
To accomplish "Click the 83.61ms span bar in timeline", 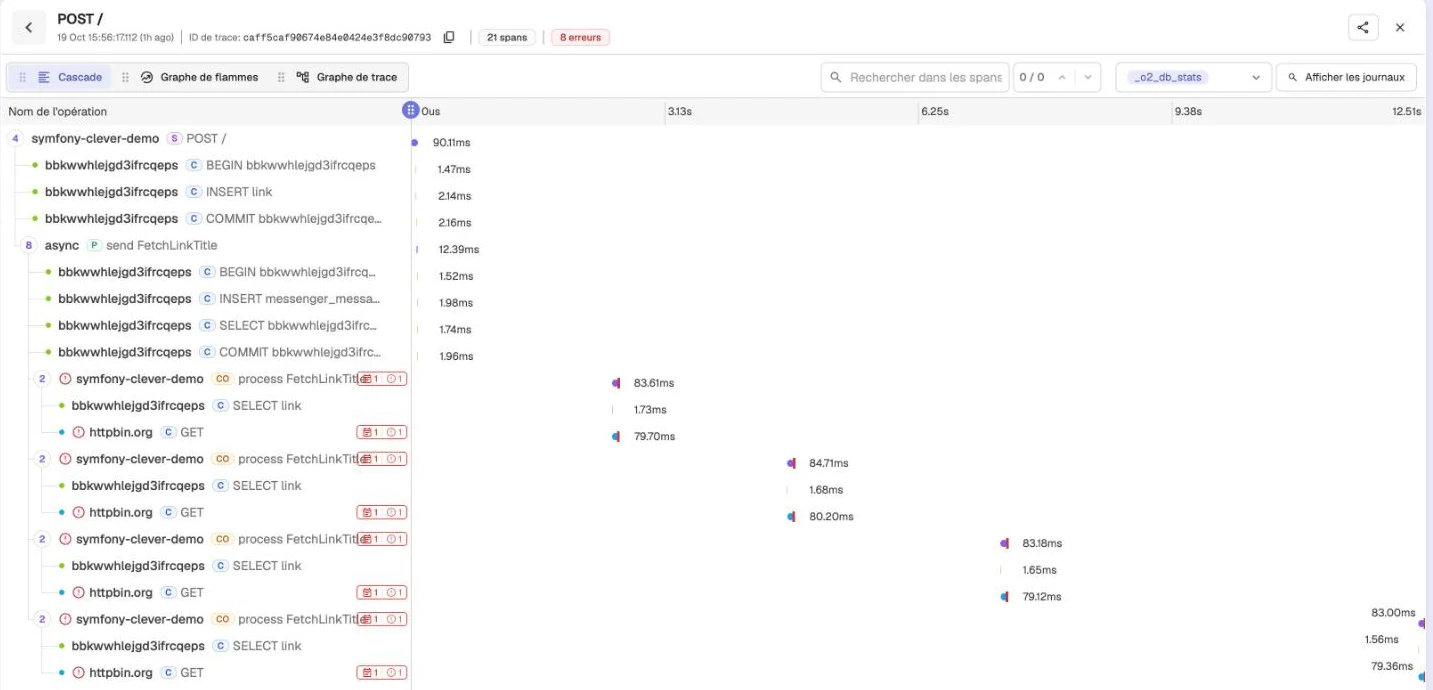I will [x=616, y=383].
